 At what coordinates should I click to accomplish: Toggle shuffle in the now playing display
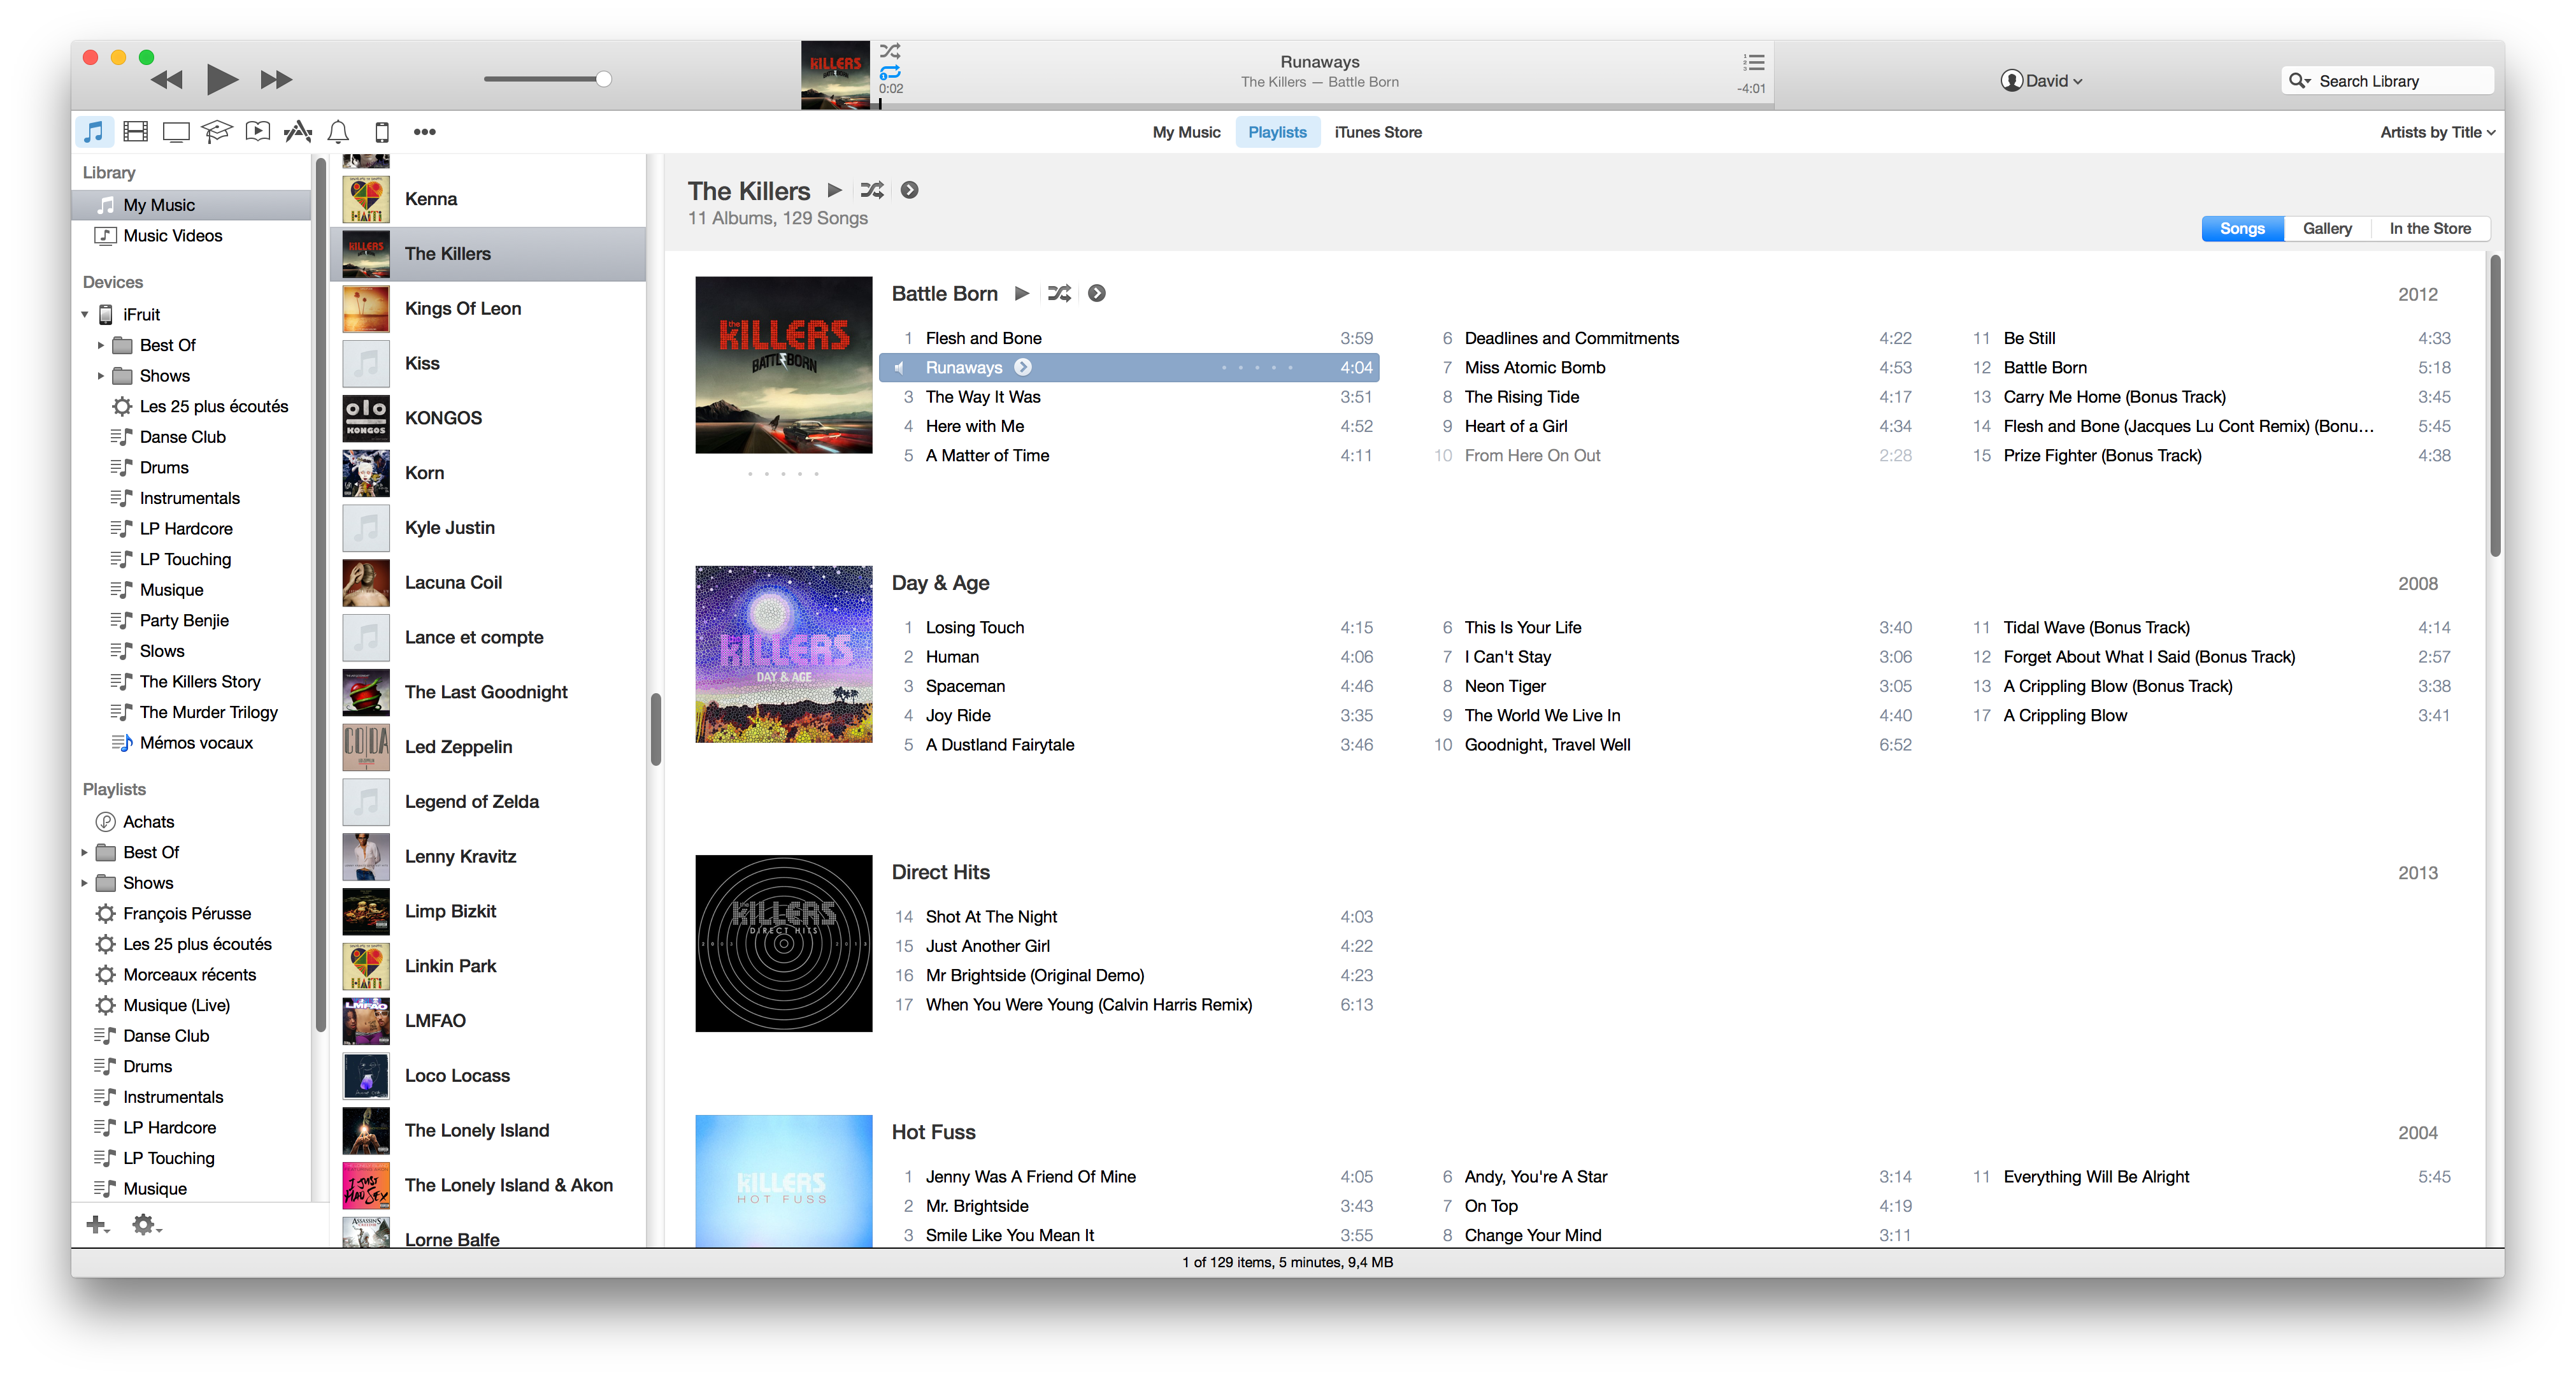point(889,50)
